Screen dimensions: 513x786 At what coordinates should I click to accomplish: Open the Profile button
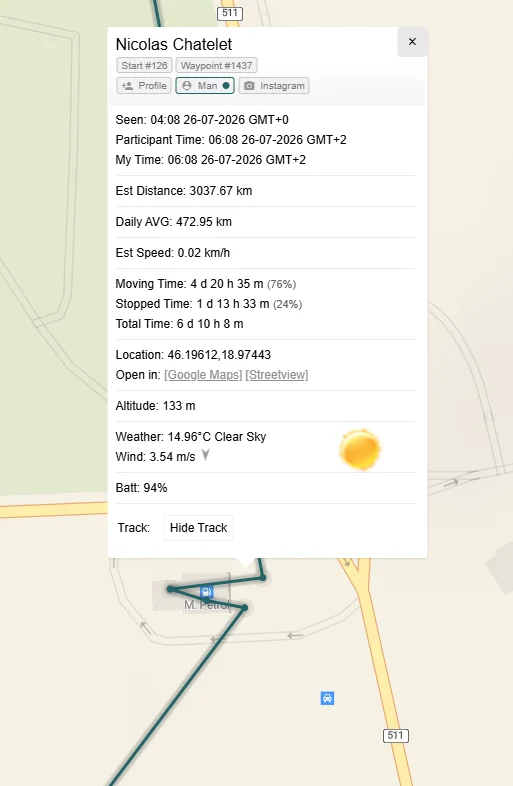[x=144, y=86]
